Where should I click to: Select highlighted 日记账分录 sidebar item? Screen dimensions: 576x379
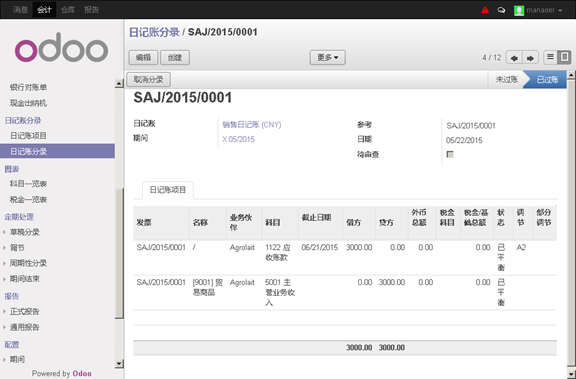coord(57,151)
